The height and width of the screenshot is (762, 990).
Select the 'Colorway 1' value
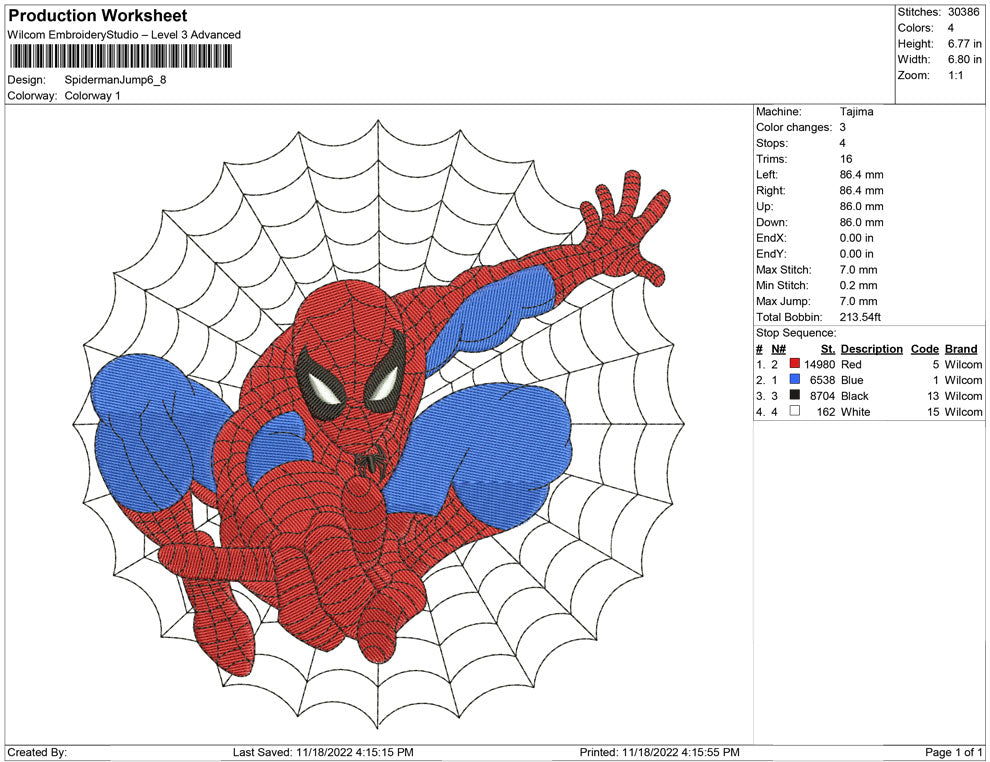click(92, 96)
